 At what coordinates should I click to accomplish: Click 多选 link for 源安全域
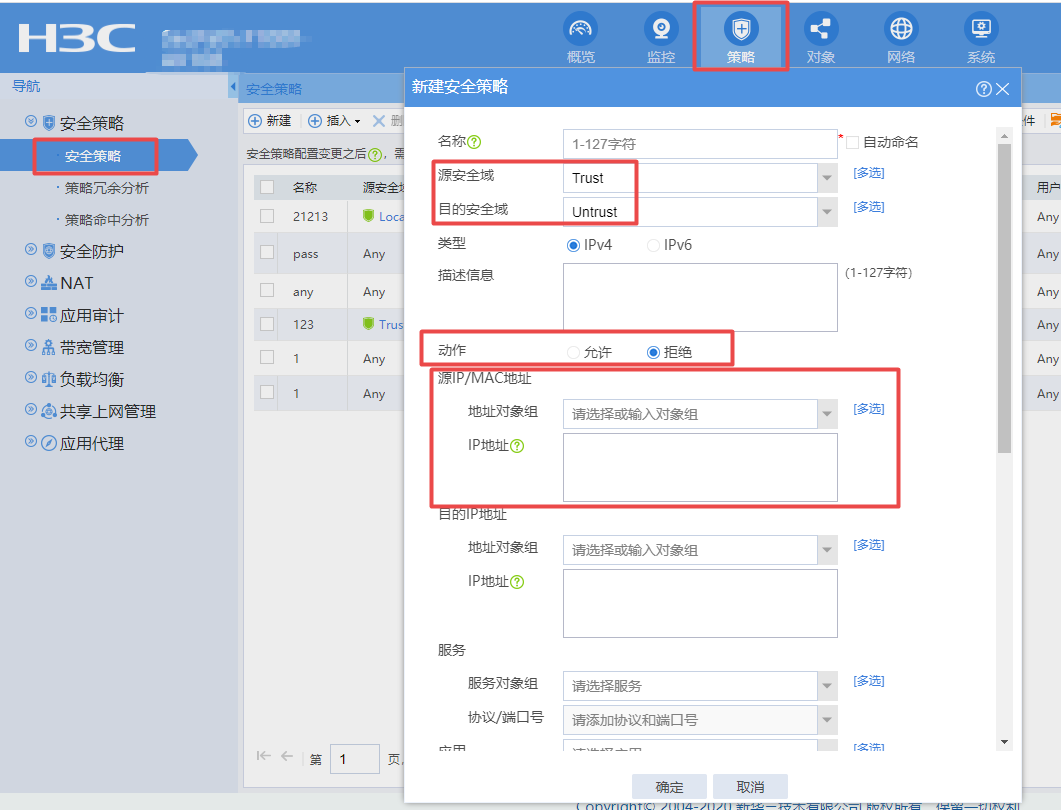(869, 173)
